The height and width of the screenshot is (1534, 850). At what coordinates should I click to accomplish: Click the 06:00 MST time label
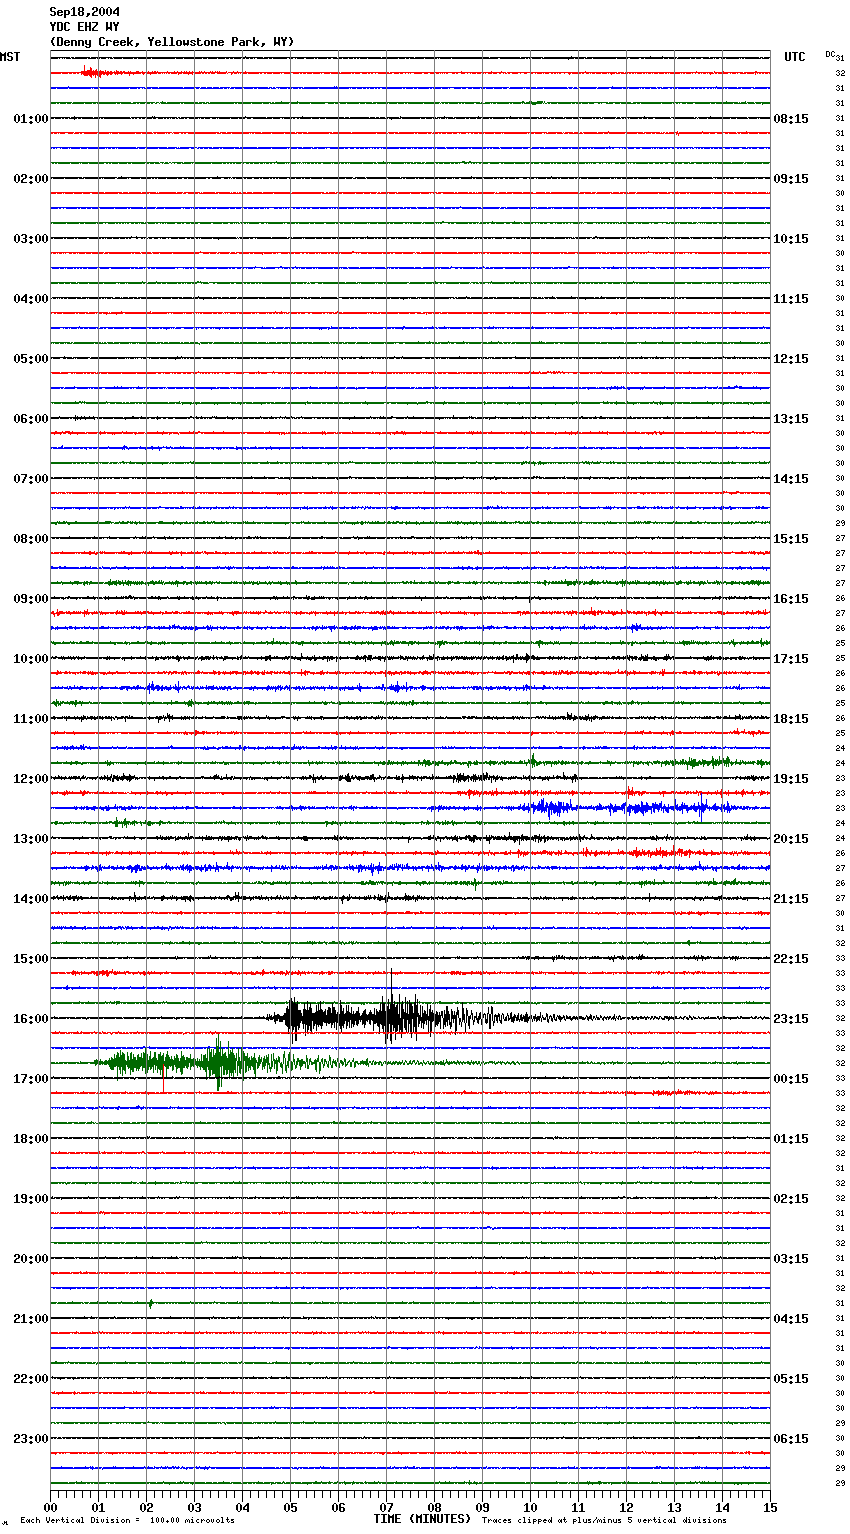point(30,419)
